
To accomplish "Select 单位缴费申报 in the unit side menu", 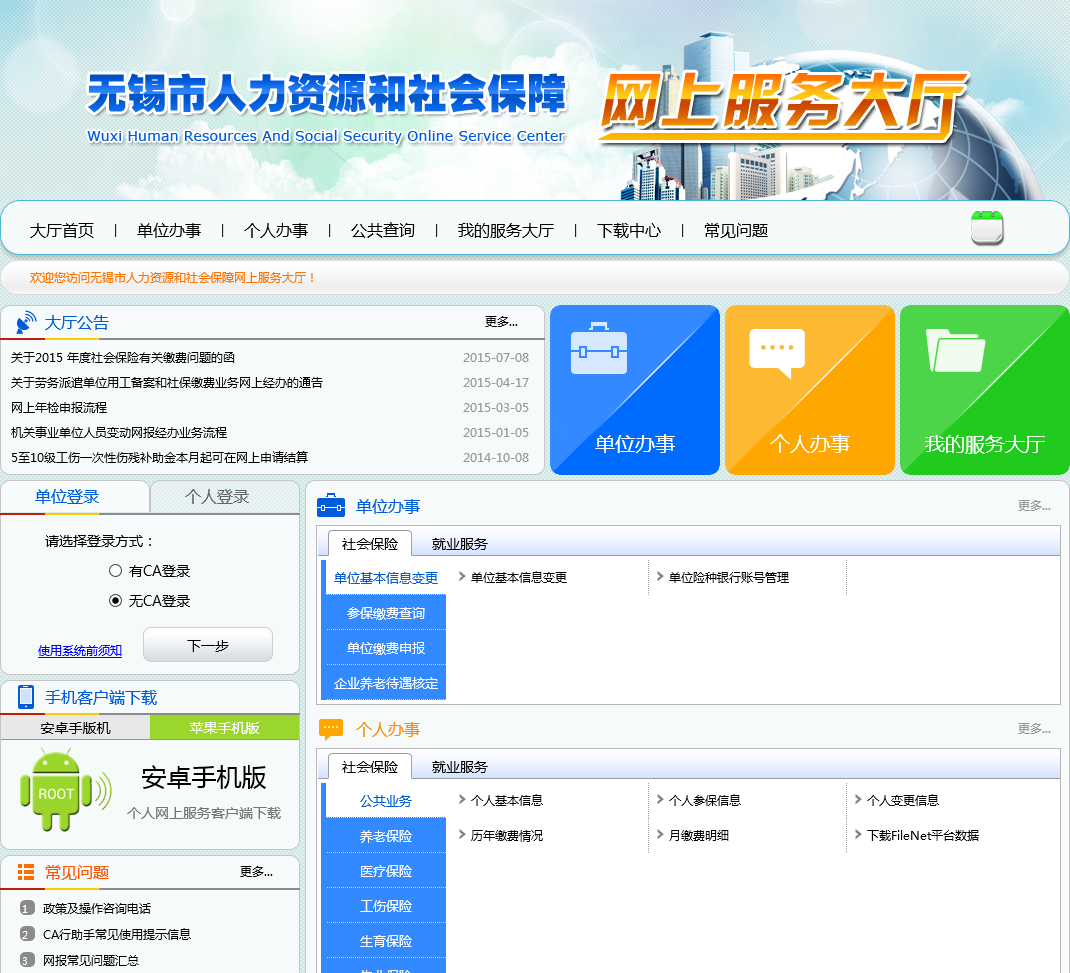I will click(386, 648).
